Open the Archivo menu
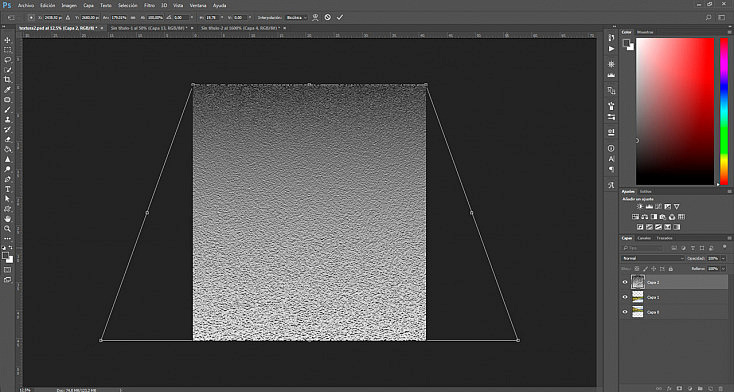The height and width of the screenshot is (392, 734). 26,6
